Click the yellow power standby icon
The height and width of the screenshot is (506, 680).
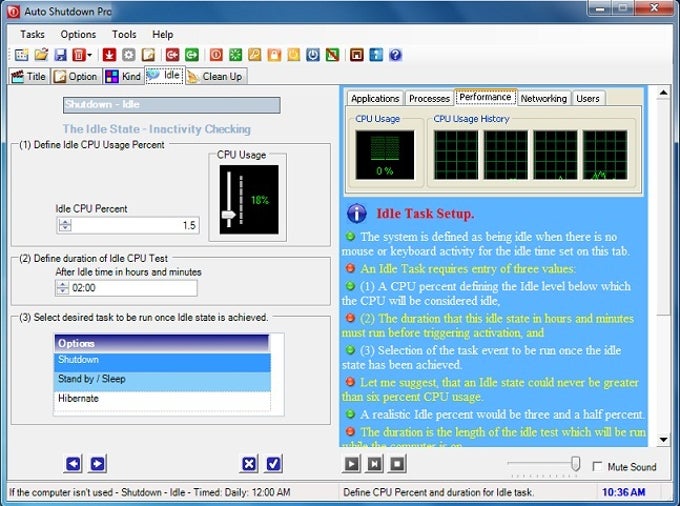point(294,55)
